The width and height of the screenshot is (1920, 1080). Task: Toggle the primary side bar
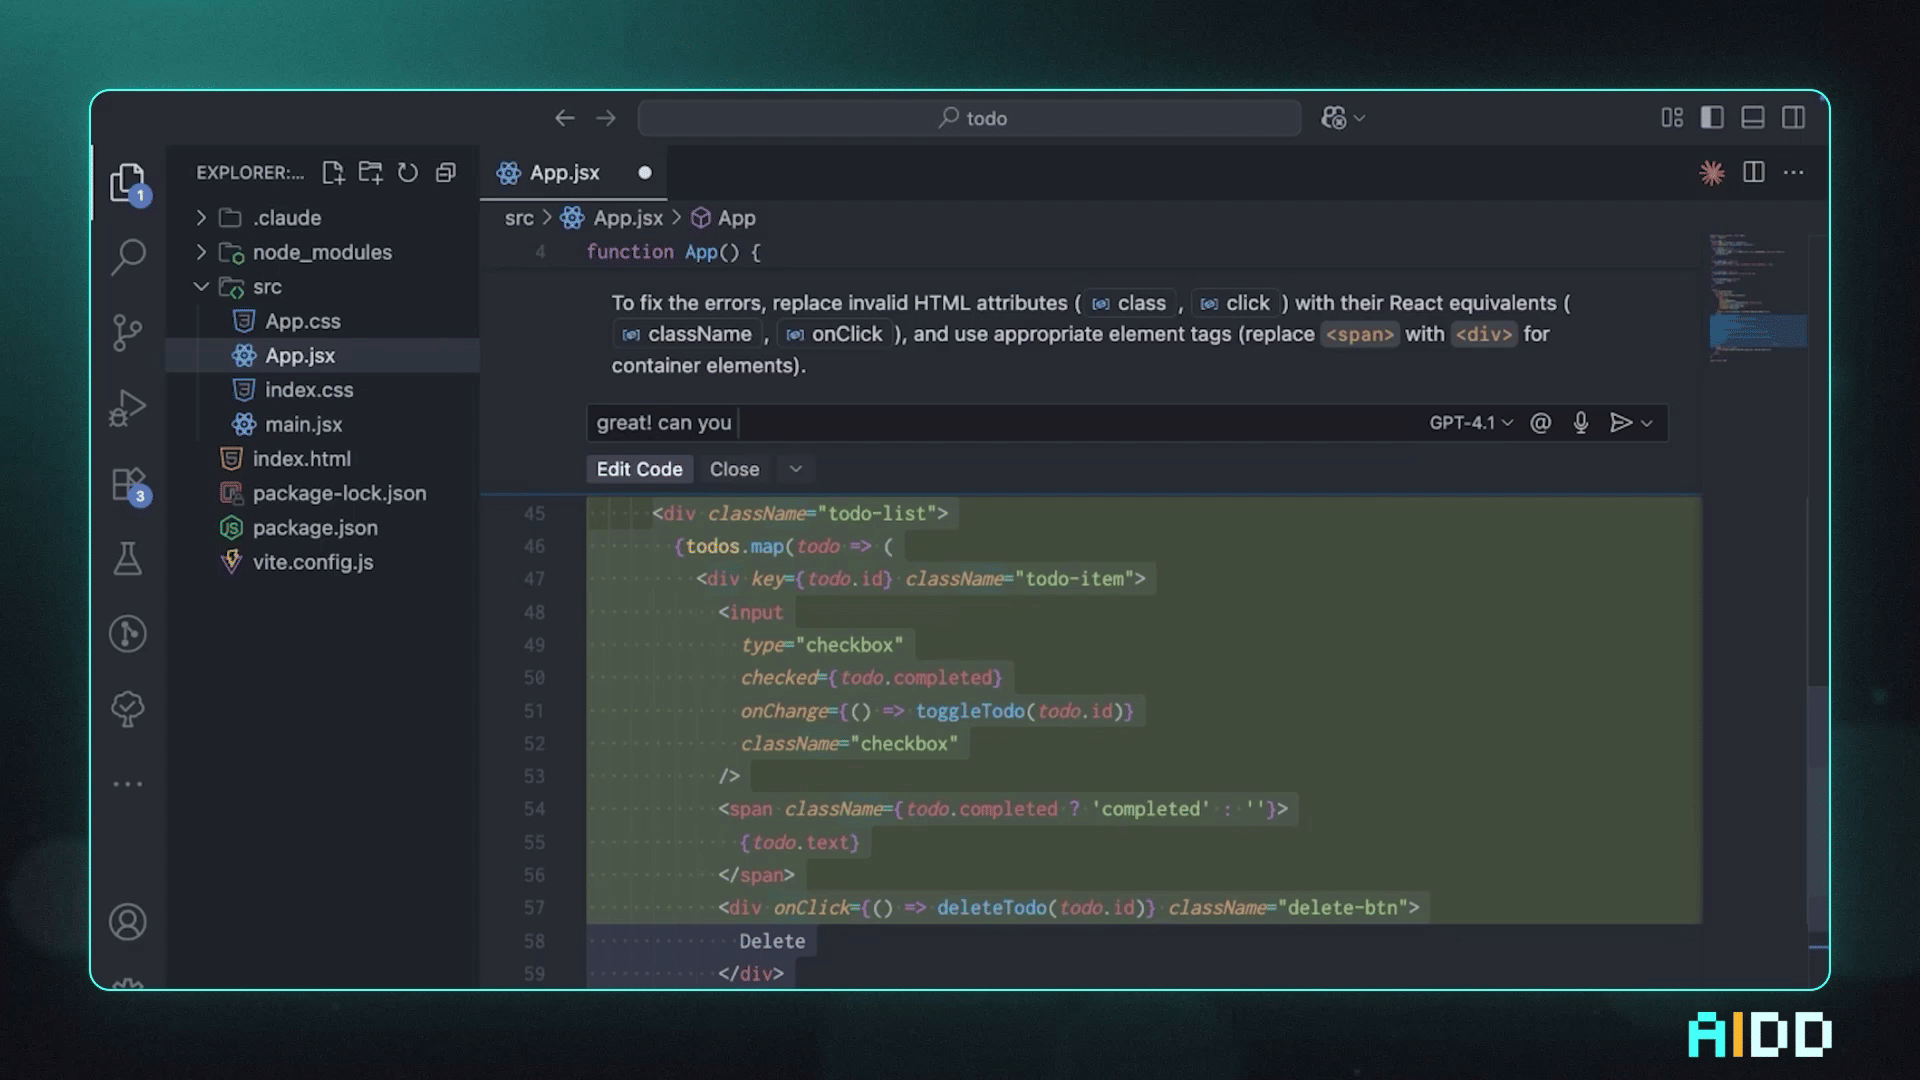click(x=1712, y=118)
